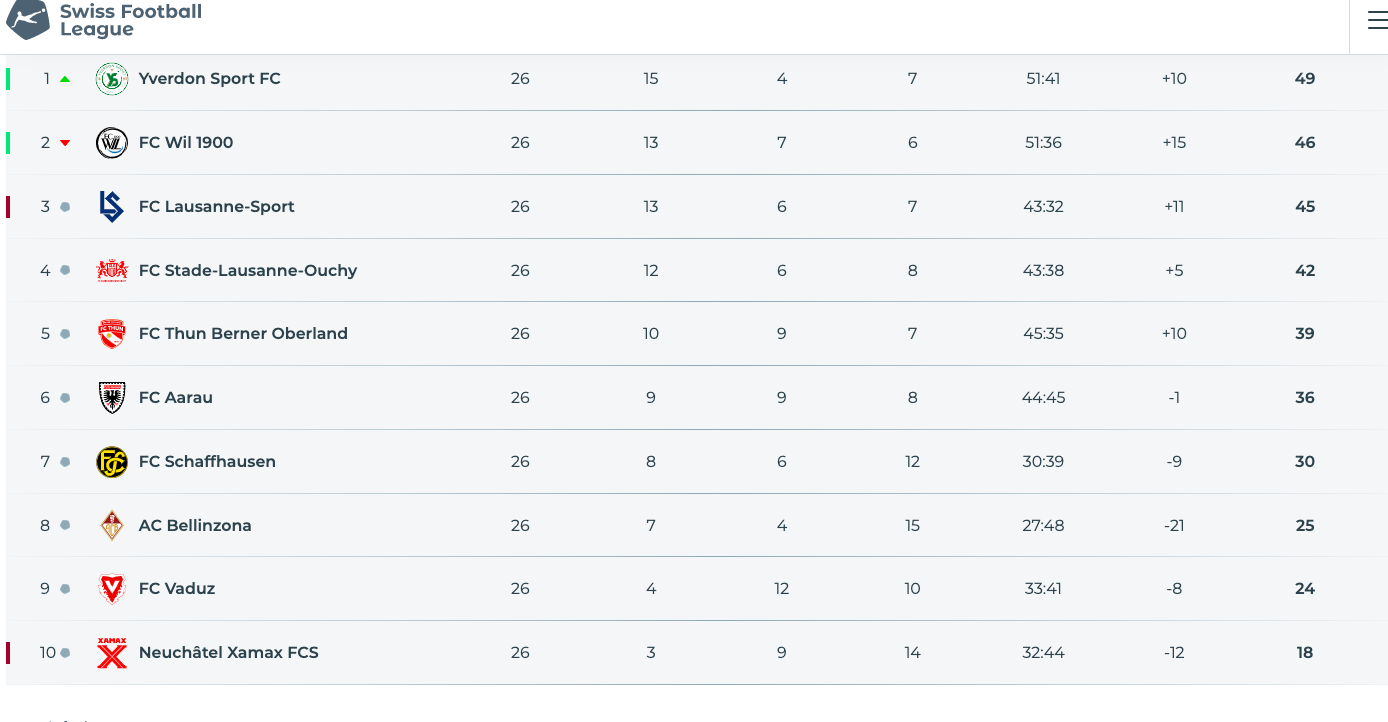Image resolution: width=1388 pixels, height=722 pixels.
Task: Select FC Vaduz 24 points cell
Action: click(1305, 588)
